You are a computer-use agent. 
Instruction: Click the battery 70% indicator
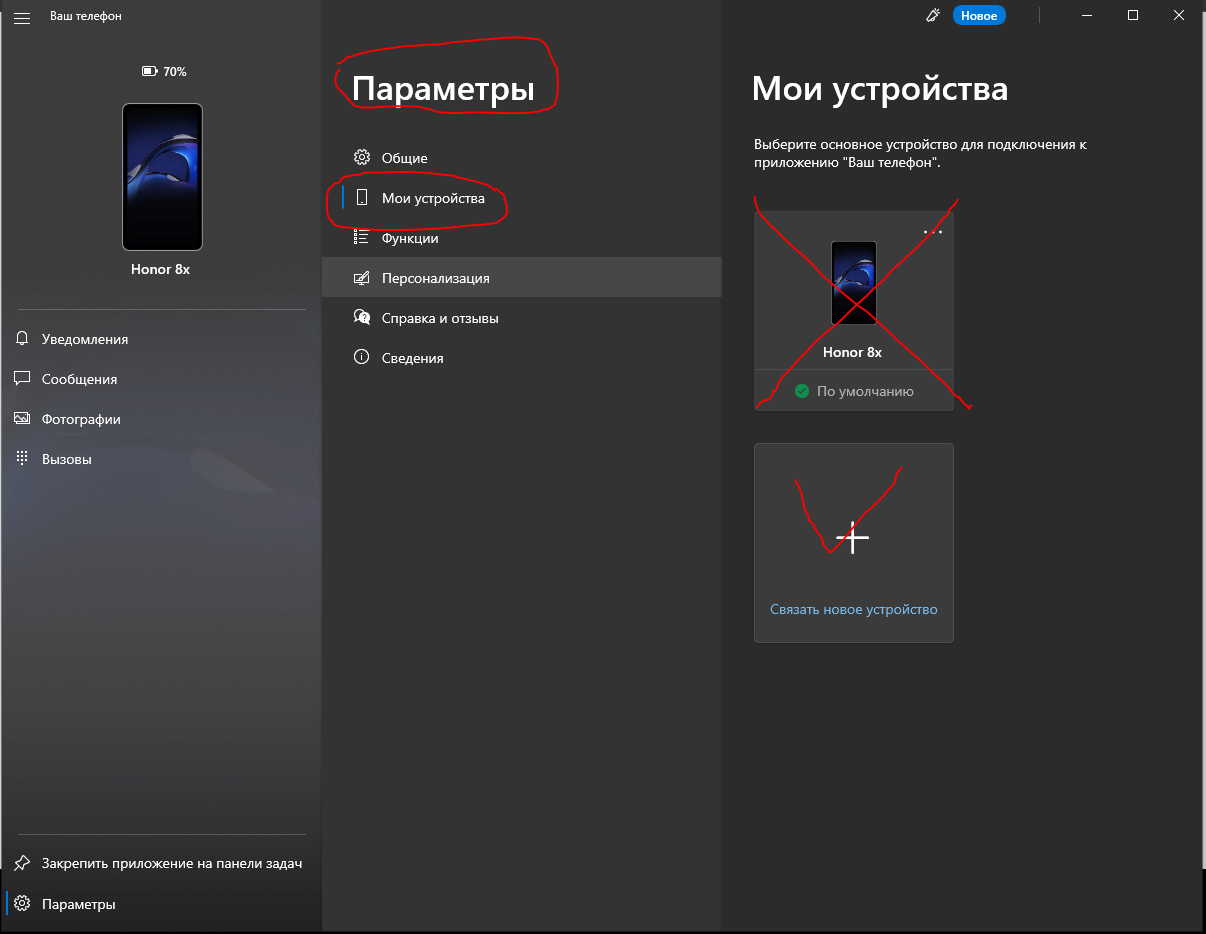tap(164, 72)
